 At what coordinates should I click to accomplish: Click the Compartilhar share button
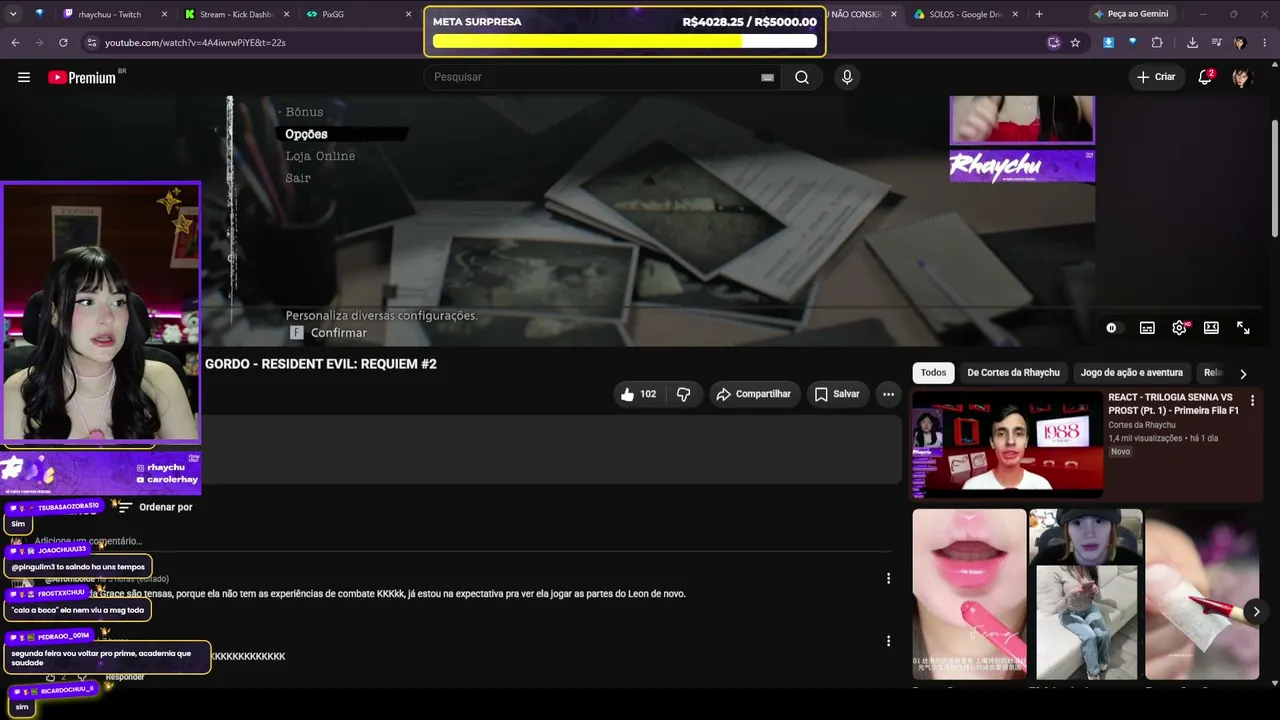click(754, 394)
